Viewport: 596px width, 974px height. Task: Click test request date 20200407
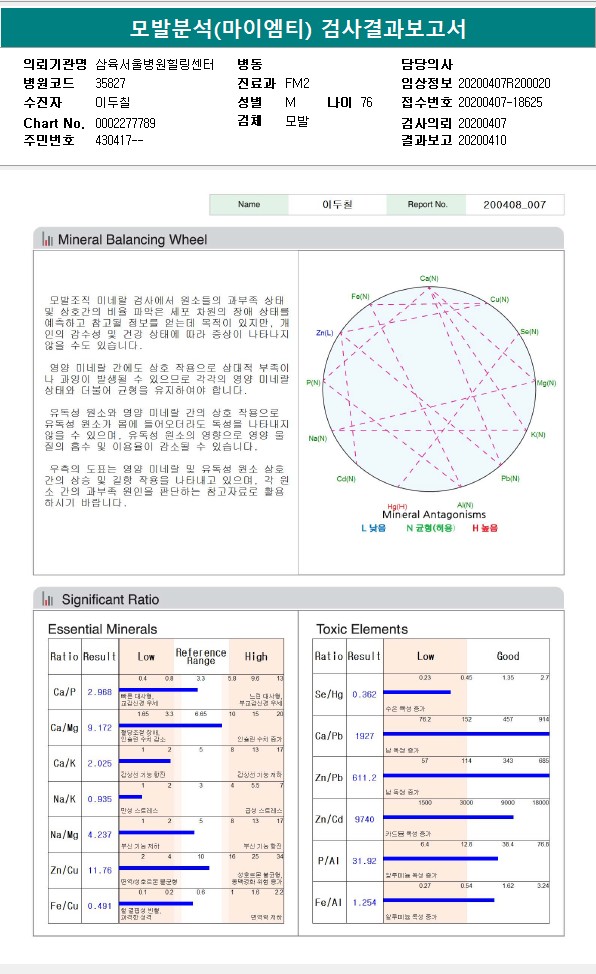point(482,123)
